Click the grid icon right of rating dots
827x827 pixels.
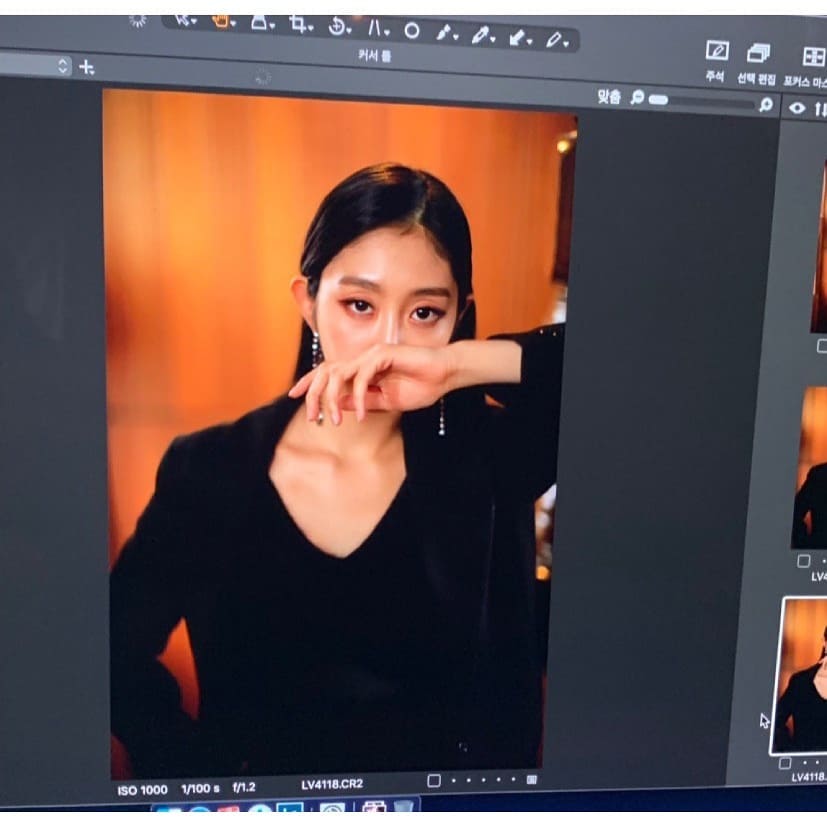pos(532,779)
